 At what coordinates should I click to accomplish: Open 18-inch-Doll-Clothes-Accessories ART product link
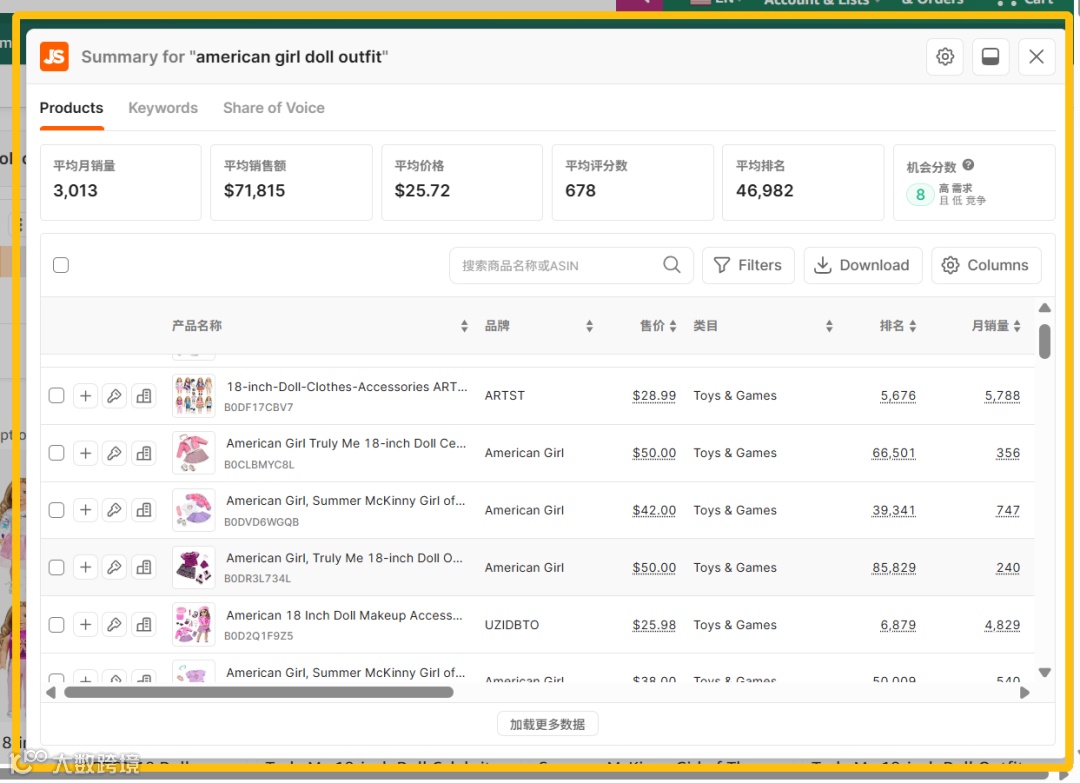(x=346, y=387)
